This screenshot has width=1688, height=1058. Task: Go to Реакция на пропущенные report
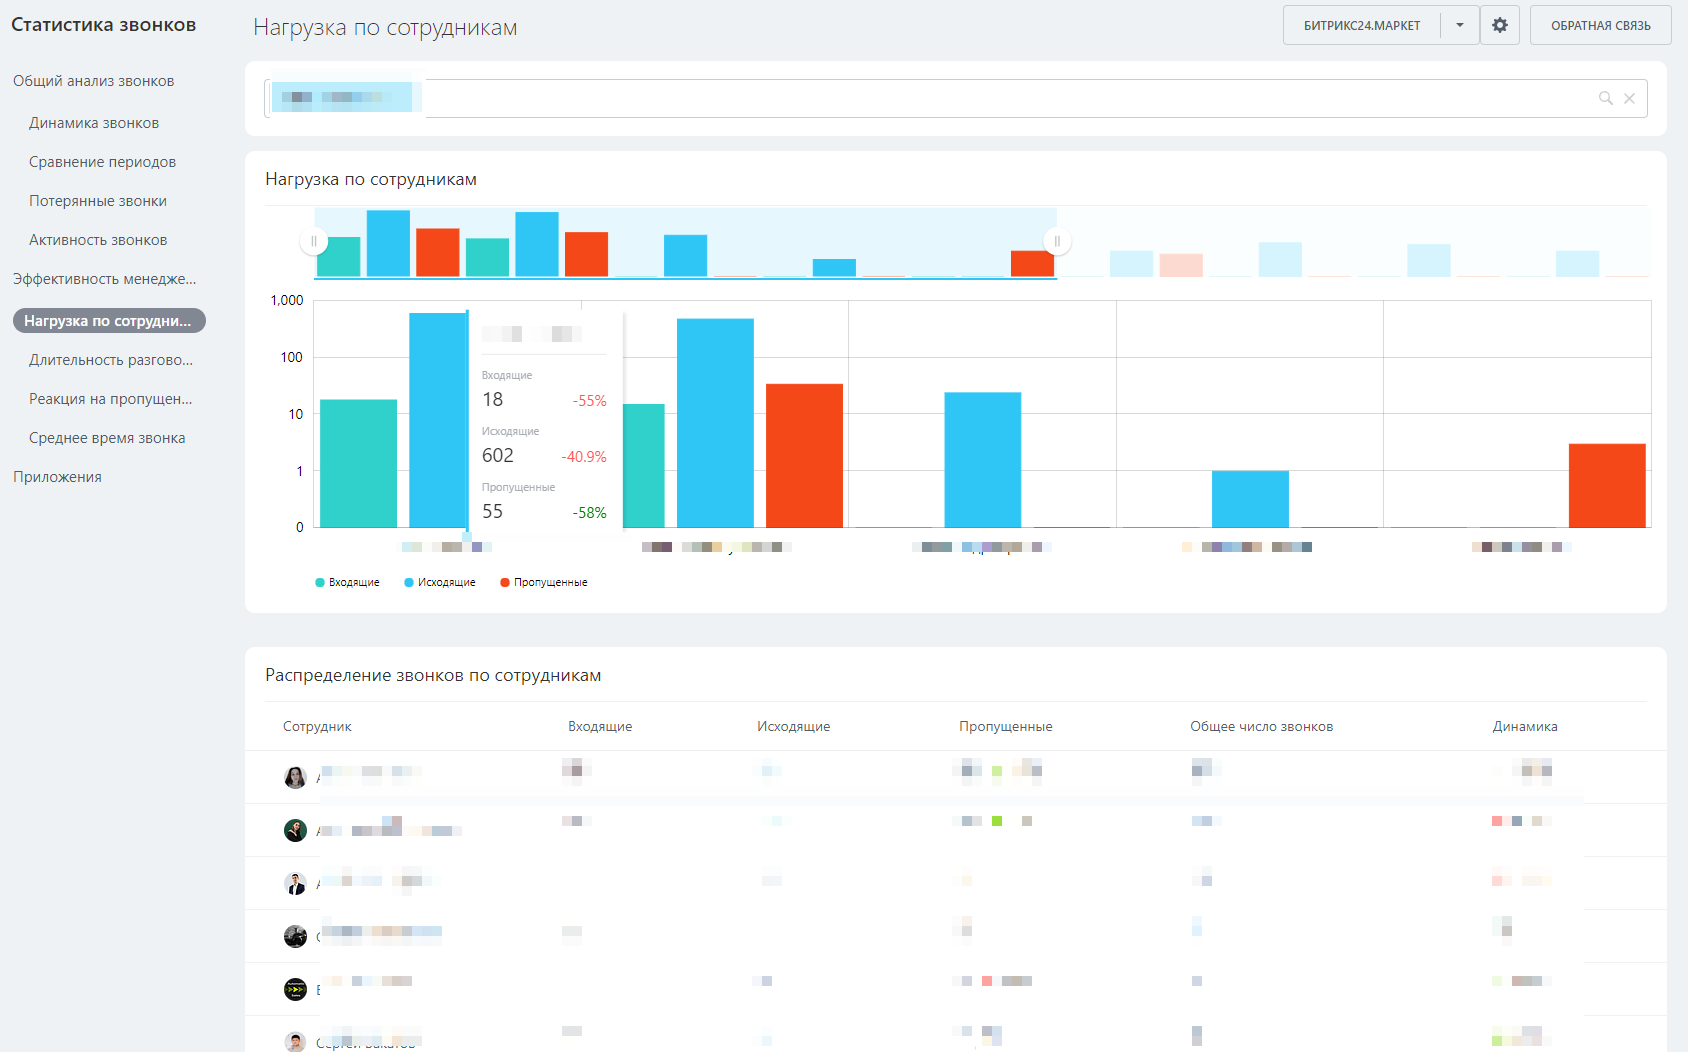click(x=110, y=399)
